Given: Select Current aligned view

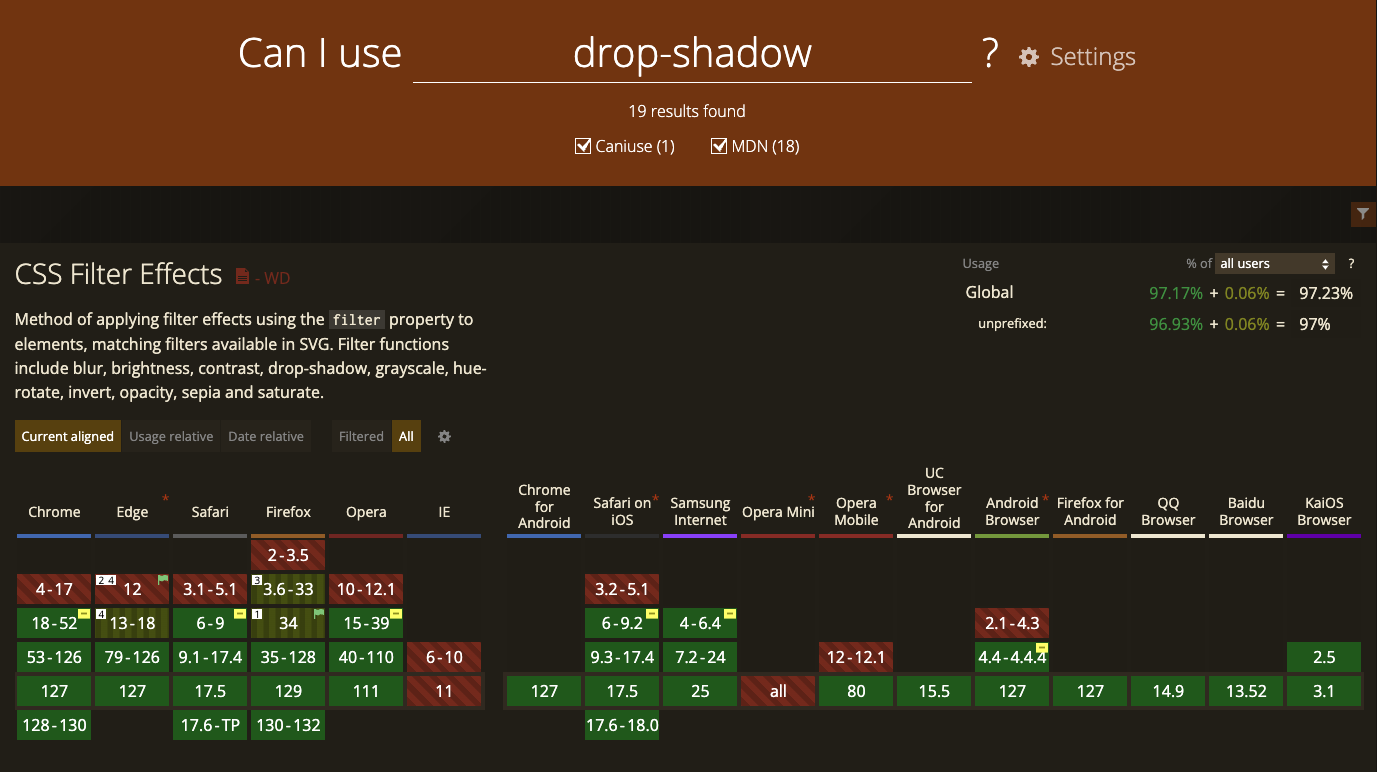Looking at the screenshot, I should click(68, 437).
